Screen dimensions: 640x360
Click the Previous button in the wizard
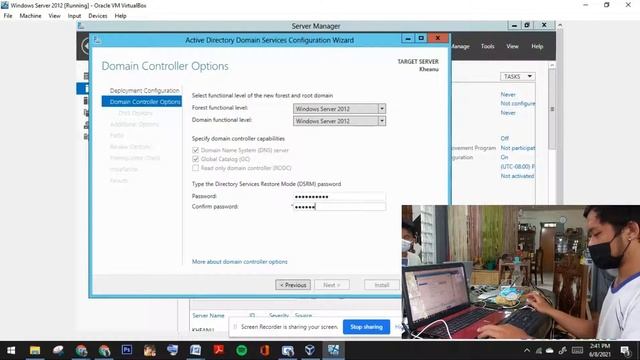293,285
